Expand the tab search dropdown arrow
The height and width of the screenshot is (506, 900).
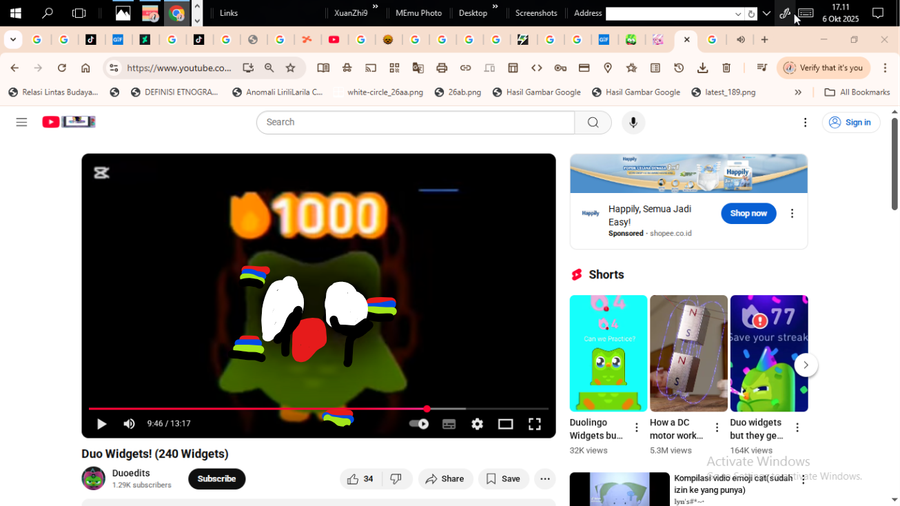(13, 40)
